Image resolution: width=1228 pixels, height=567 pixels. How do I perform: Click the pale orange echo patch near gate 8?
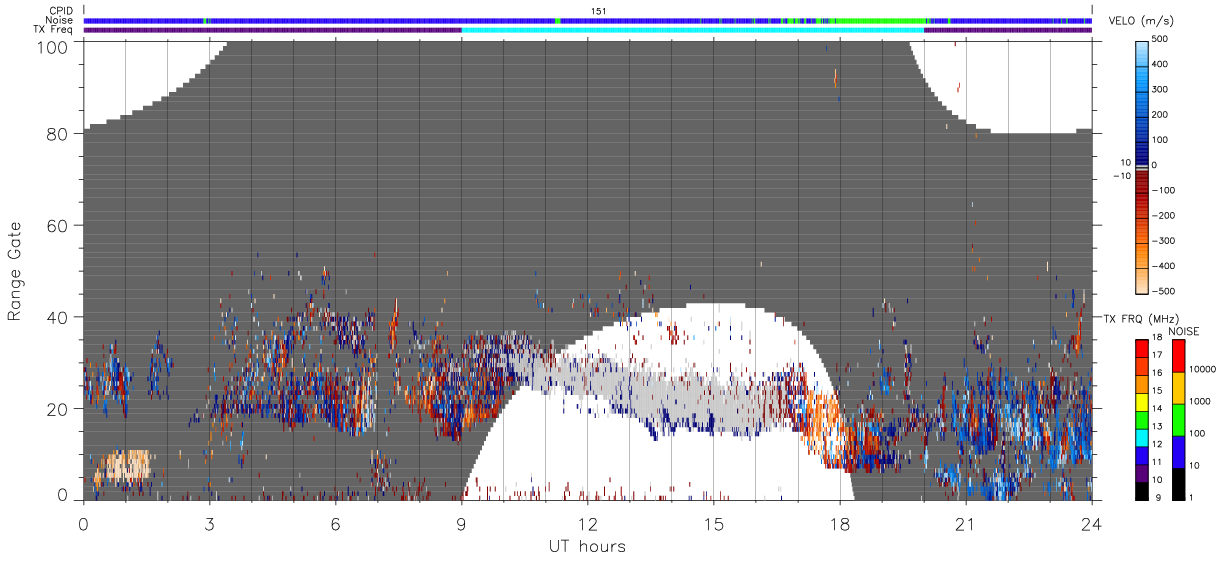tap(122, 466)
